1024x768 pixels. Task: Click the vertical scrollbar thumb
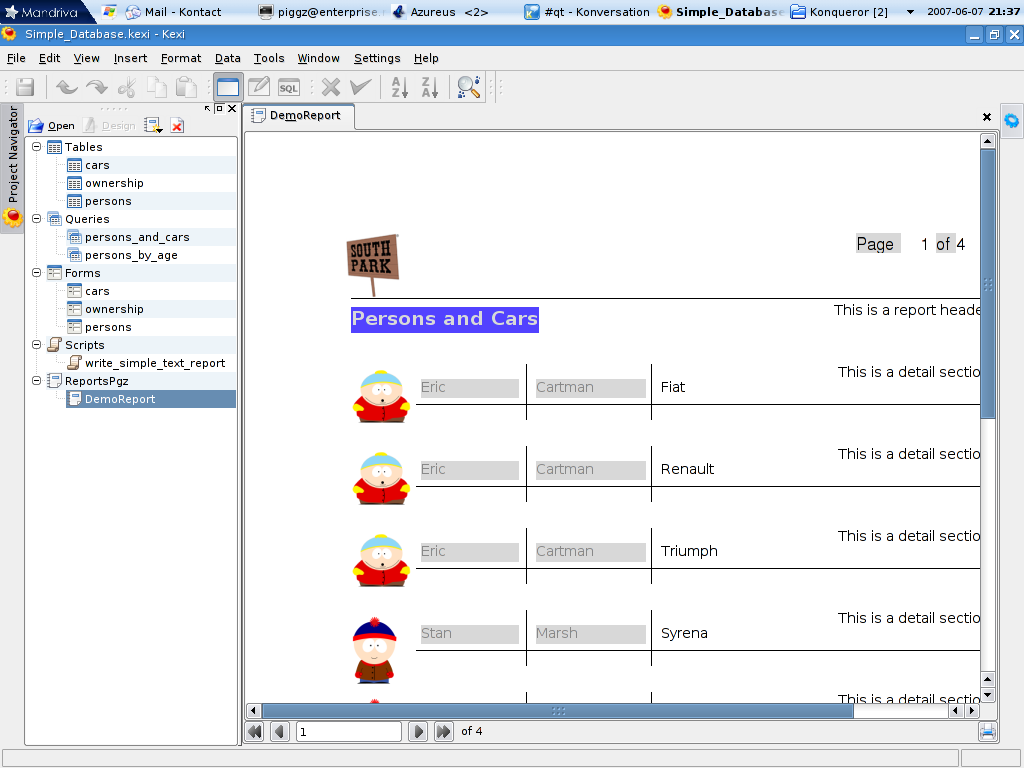987,283
